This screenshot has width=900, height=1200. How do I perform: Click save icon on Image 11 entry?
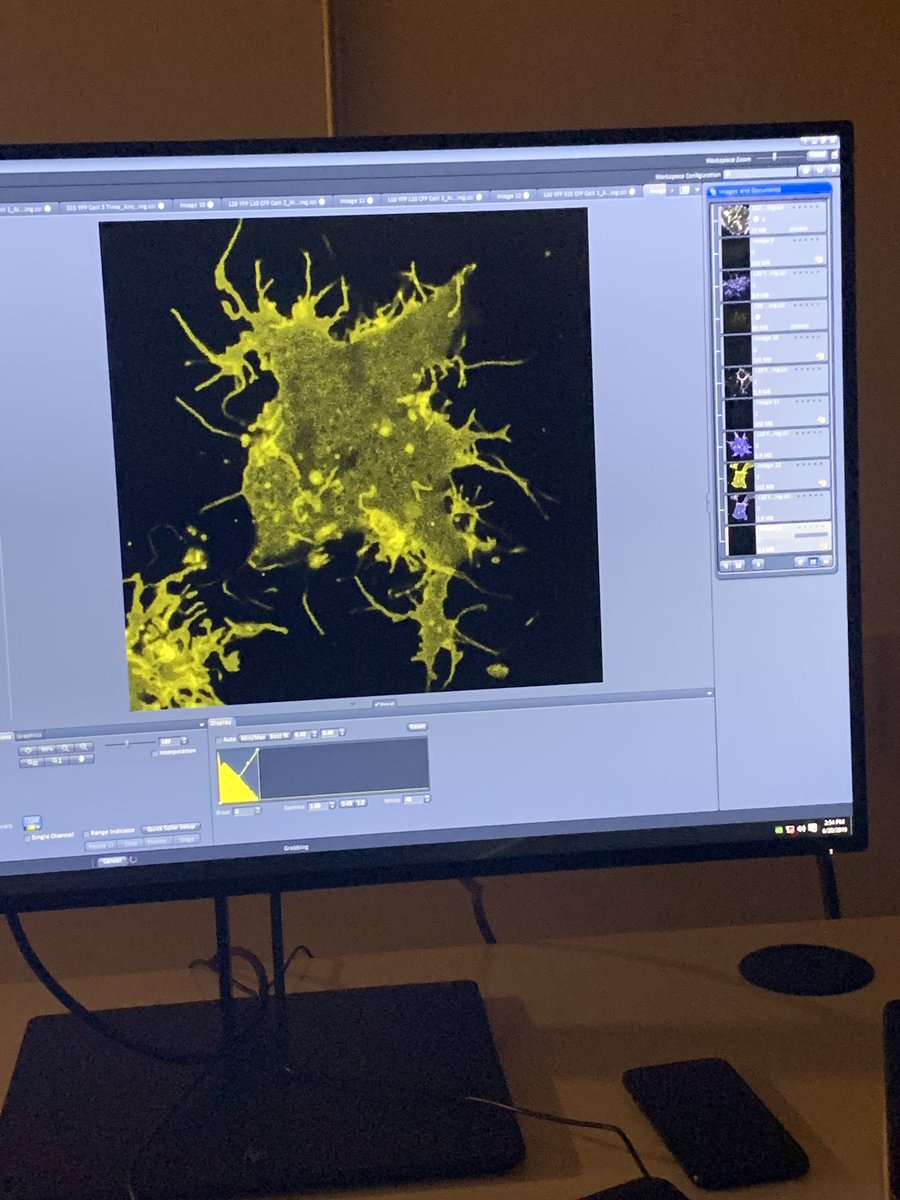click(821, 419)
